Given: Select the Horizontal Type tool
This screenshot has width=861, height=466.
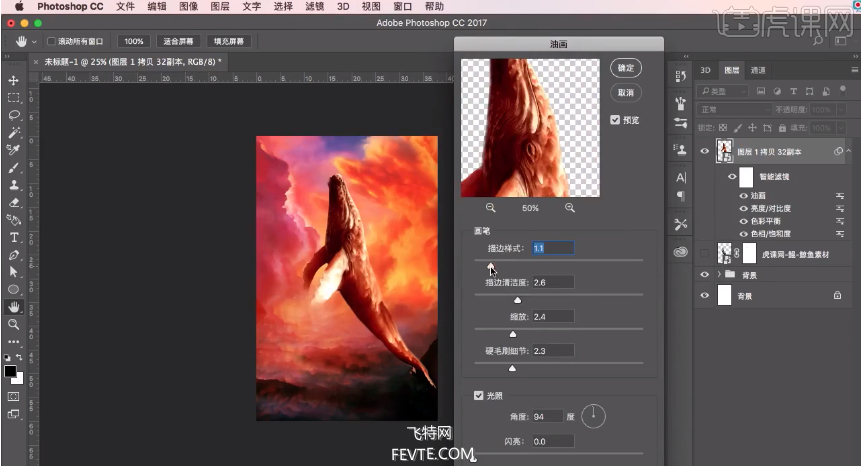Looking at the screenshot, I should pyautogui.click(x=14, y=237).
